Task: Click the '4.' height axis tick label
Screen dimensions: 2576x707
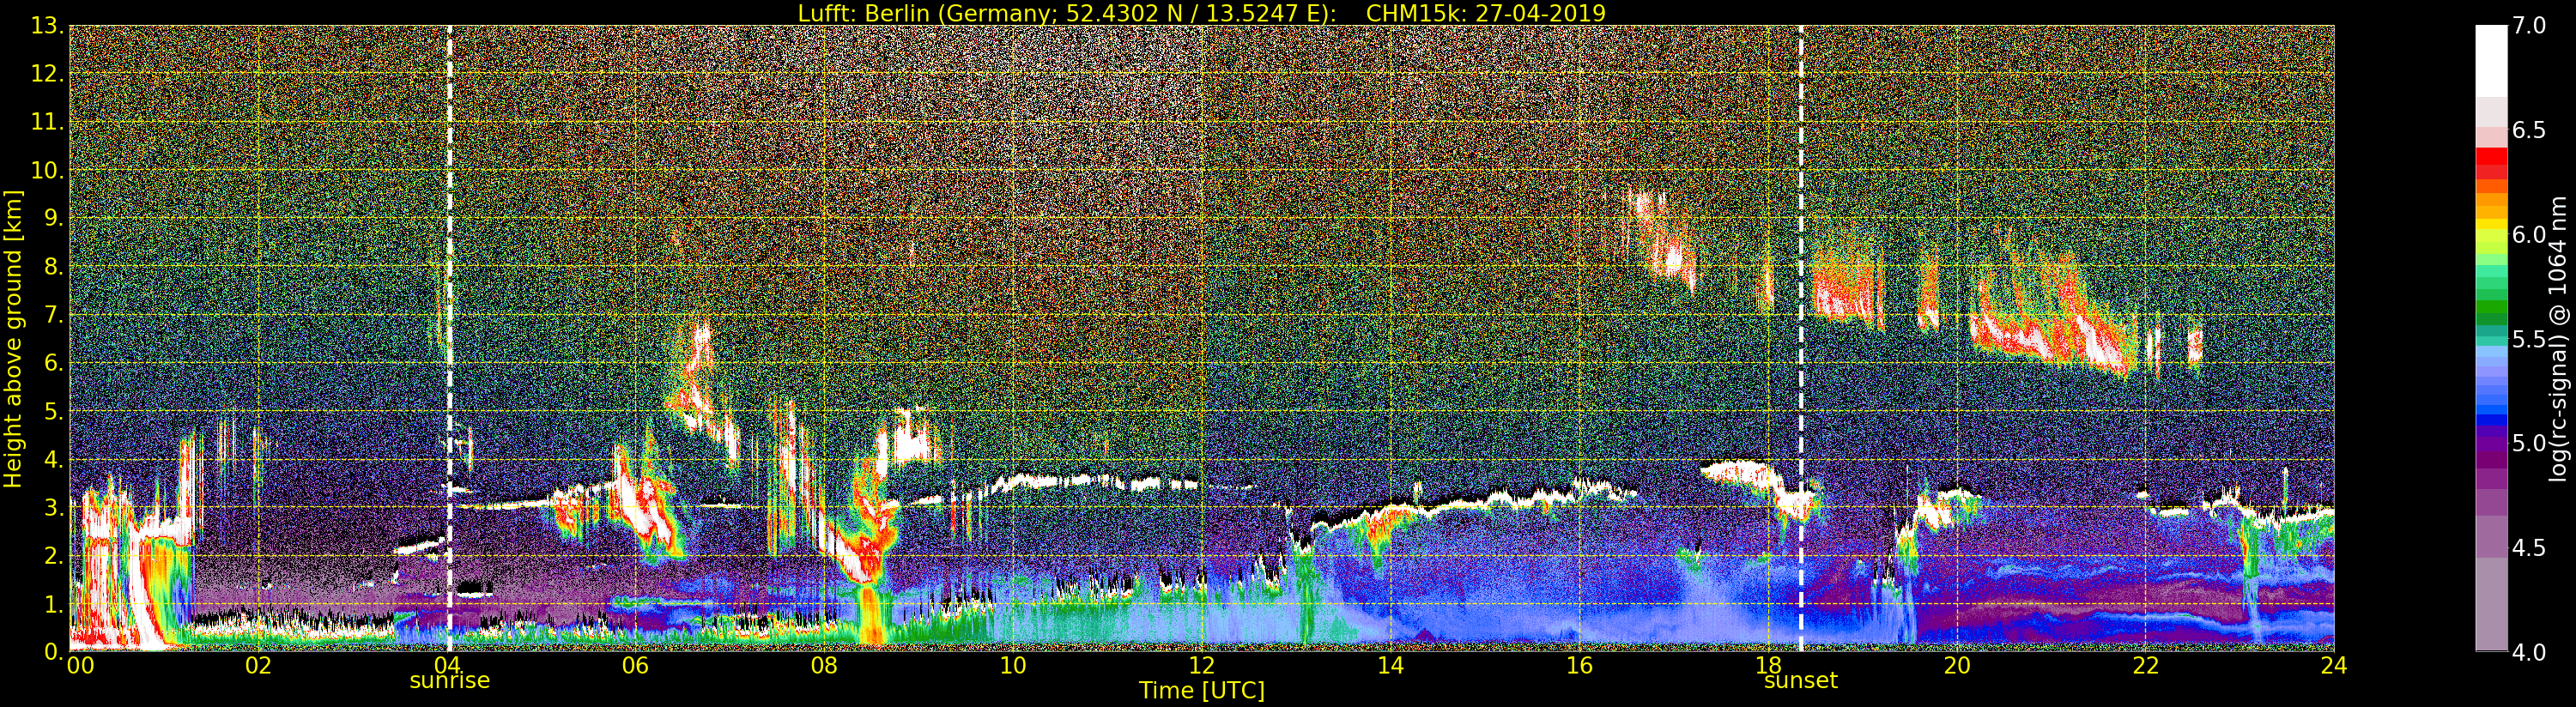Action: [x=53, y=459]
